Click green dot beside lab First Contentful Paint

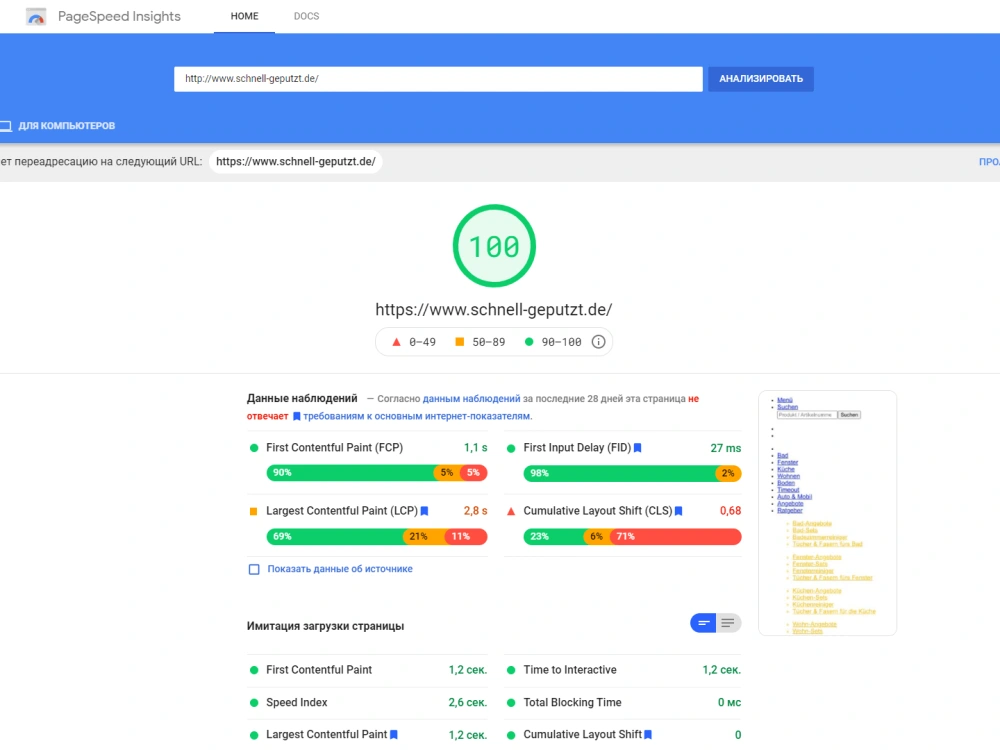click(254, 670)
